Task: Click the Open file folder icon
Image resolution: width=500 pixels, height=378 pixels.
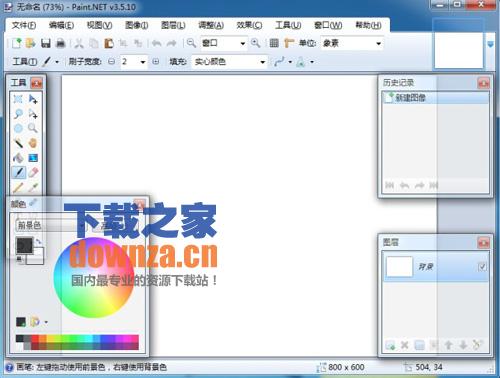Action: click(x=31, y=43)
